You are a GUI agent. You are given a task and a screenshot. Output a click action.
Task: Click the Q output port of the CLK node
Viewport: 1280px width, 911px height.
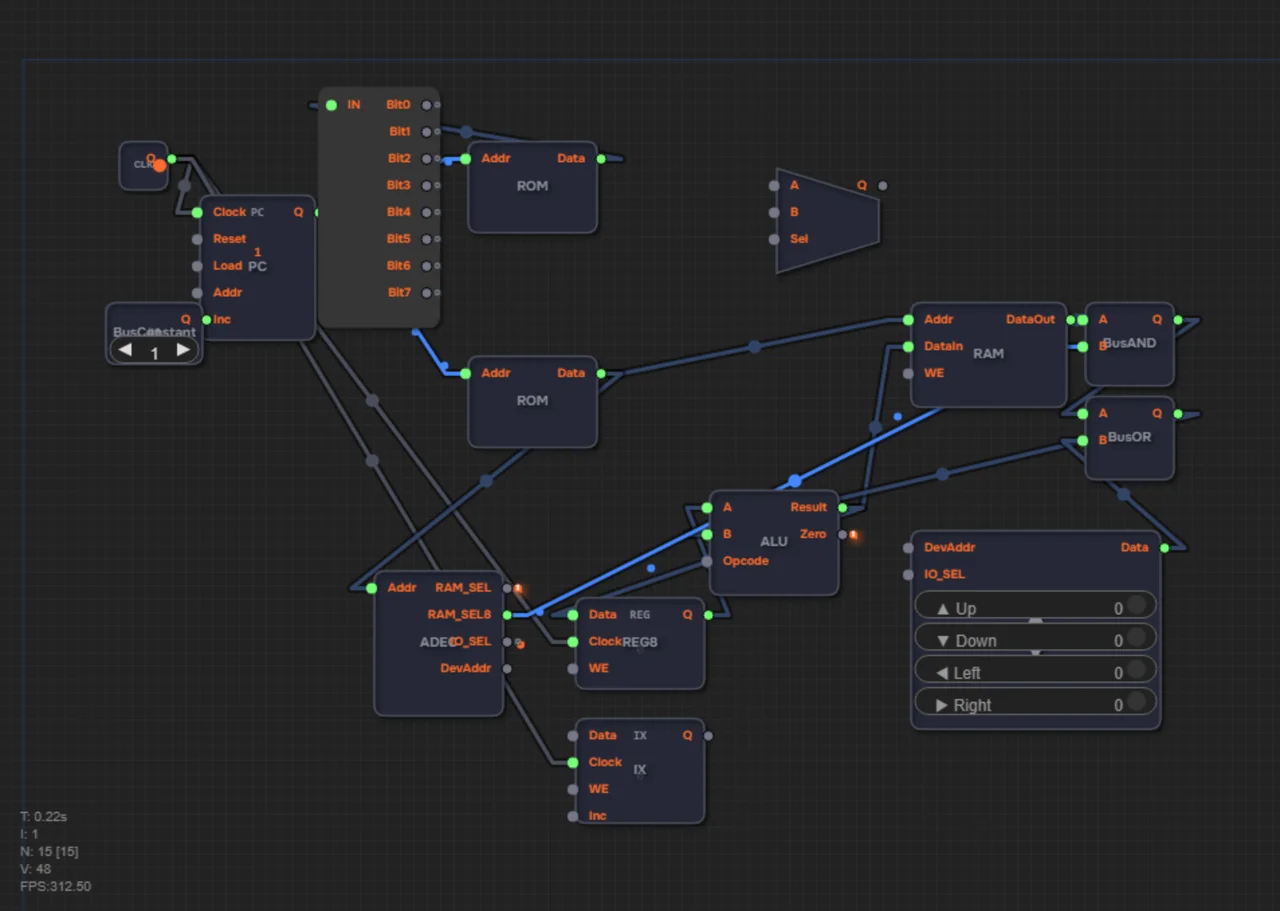coord(172,159)
